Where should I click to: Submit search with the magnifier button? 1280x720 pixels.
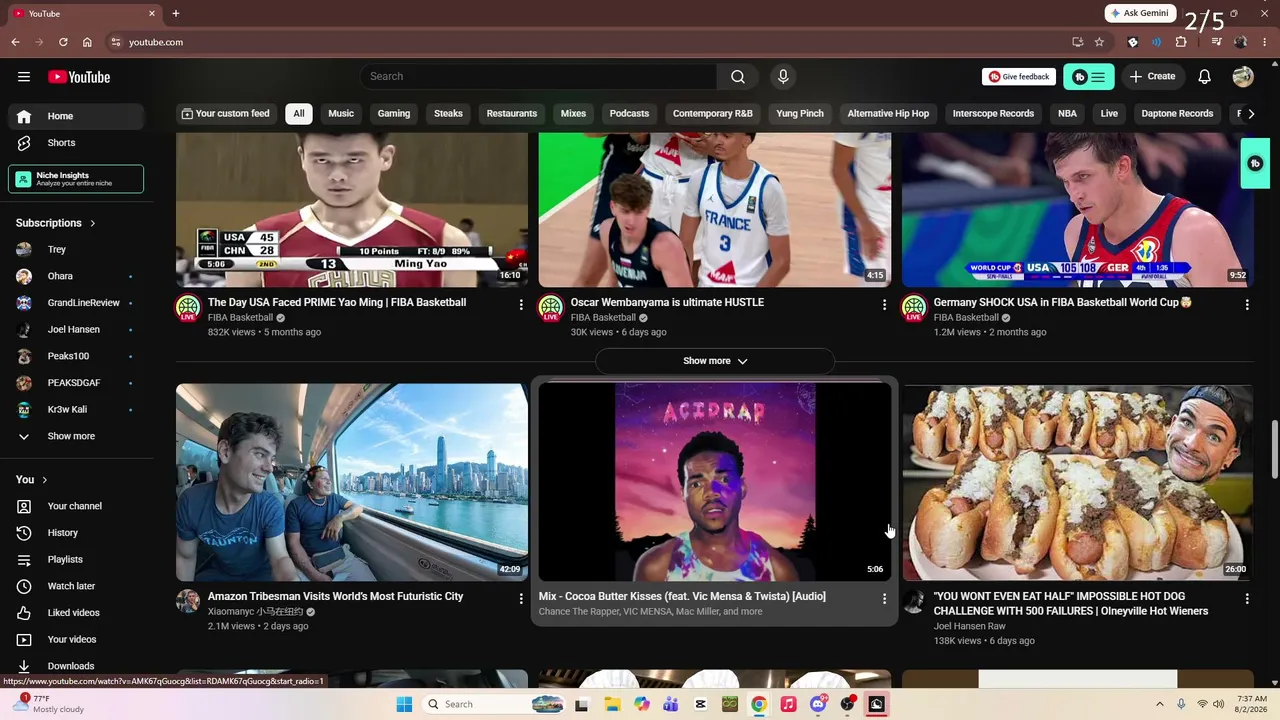[738, 77]
